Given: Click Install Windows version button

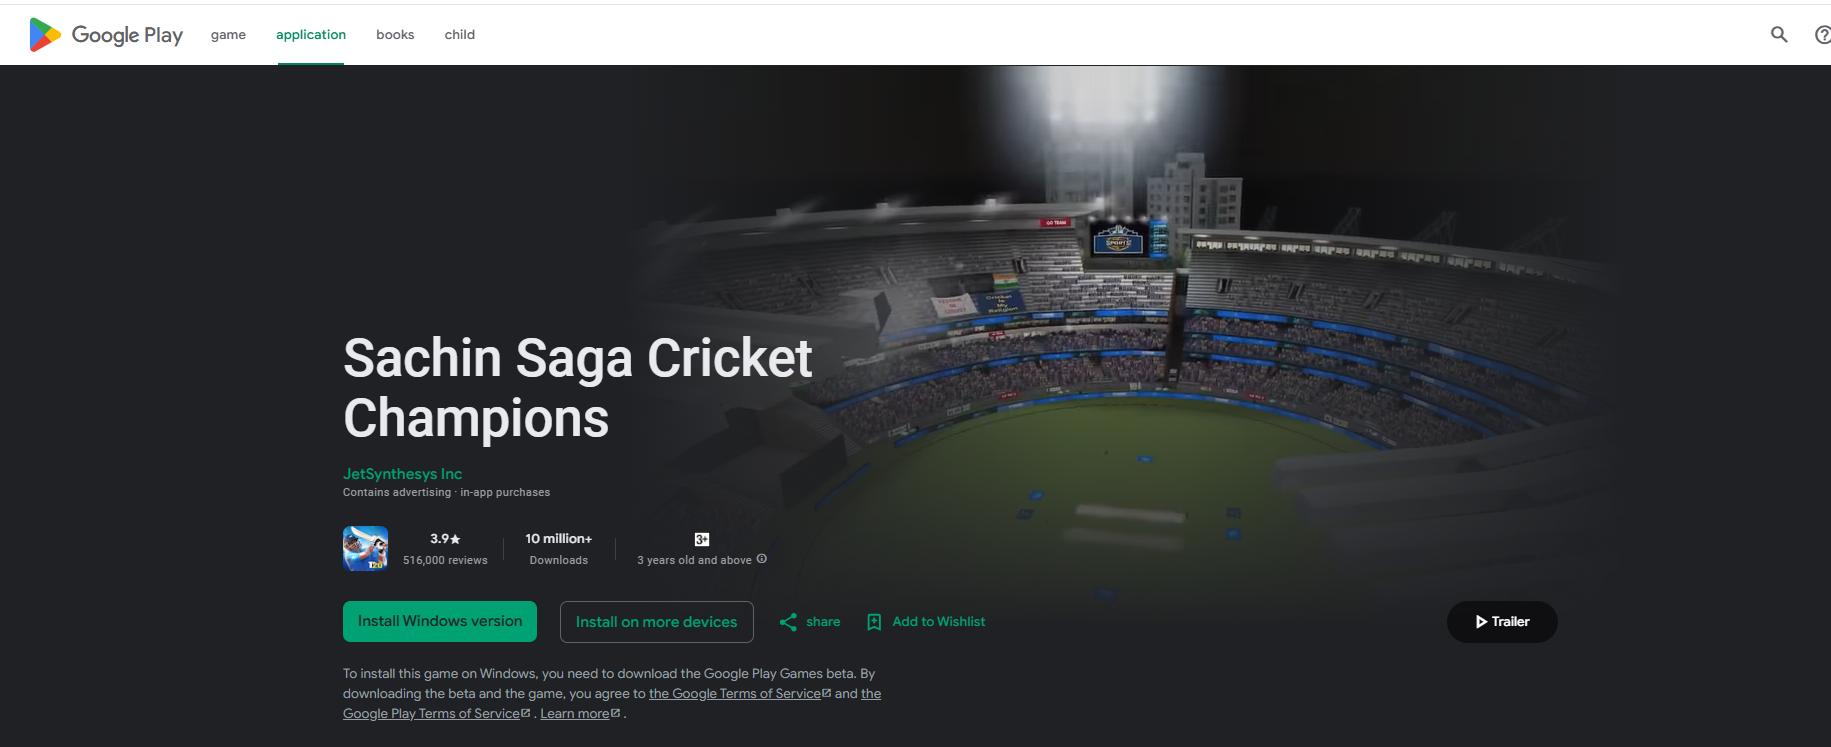Looking at the screenshot, I should [440, 621].
